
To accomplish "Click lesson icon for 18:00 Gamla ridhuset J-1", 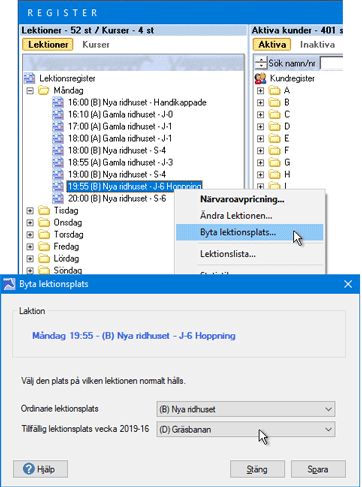I will [58, 138].
